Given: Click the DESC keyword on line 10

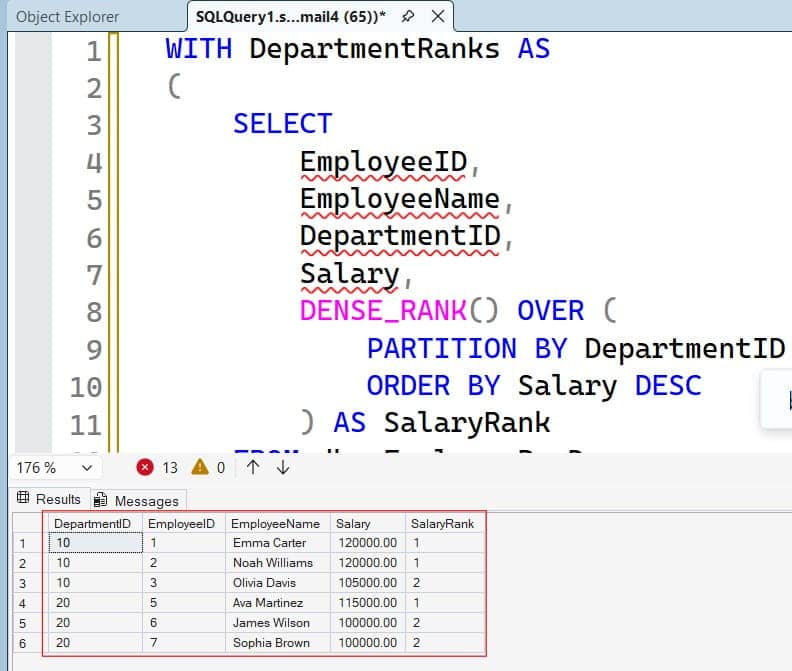Looking at the screenshot, I should point(668,386).
